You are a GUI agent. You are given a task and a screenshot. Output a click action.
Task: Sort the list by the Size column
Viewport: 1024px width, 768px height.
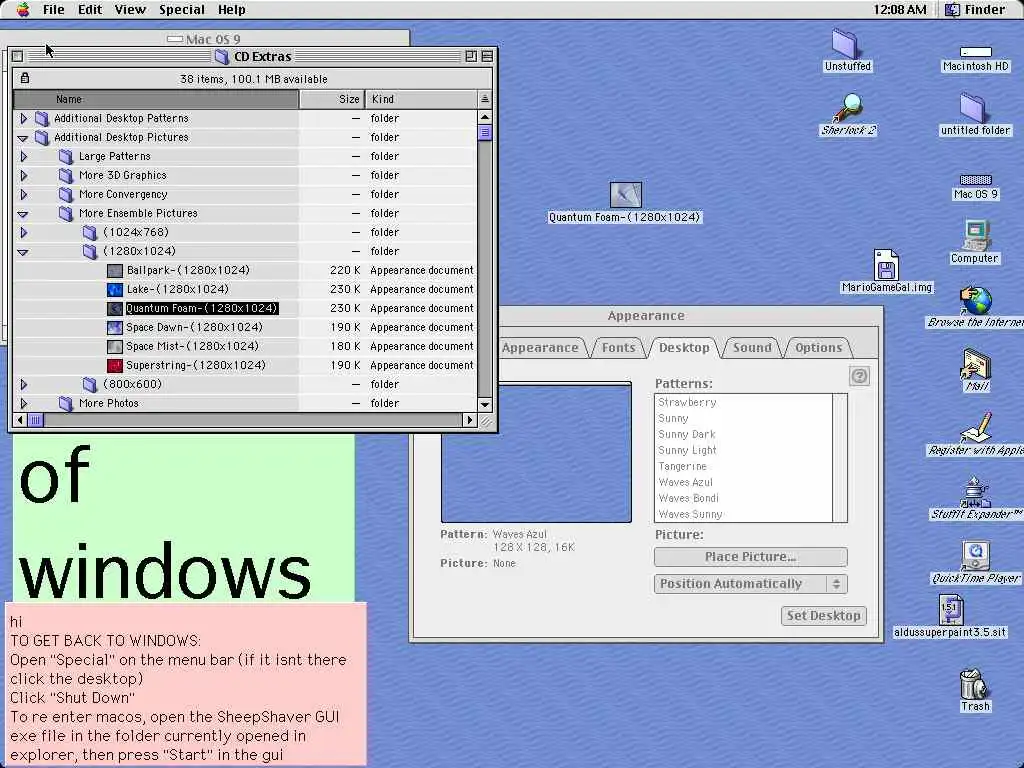[x=332, y=99]
